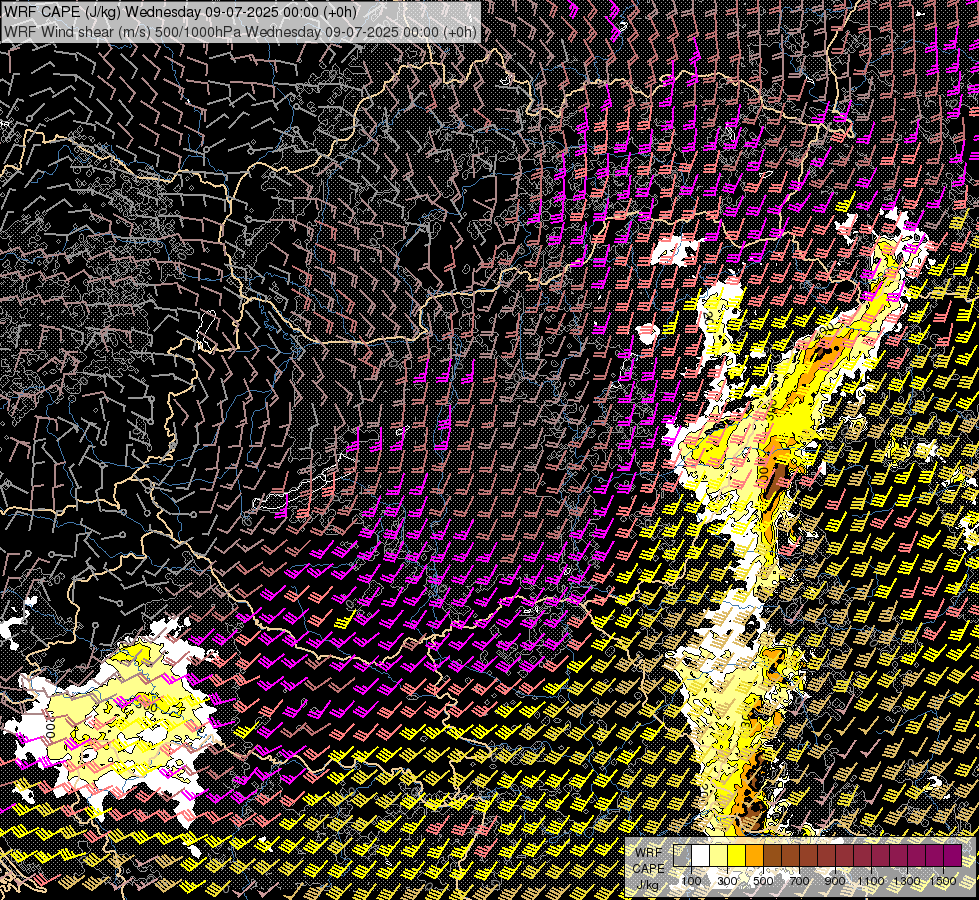Click the WRF CAPE title line
979x900 pixels.
tap(180, 12)
